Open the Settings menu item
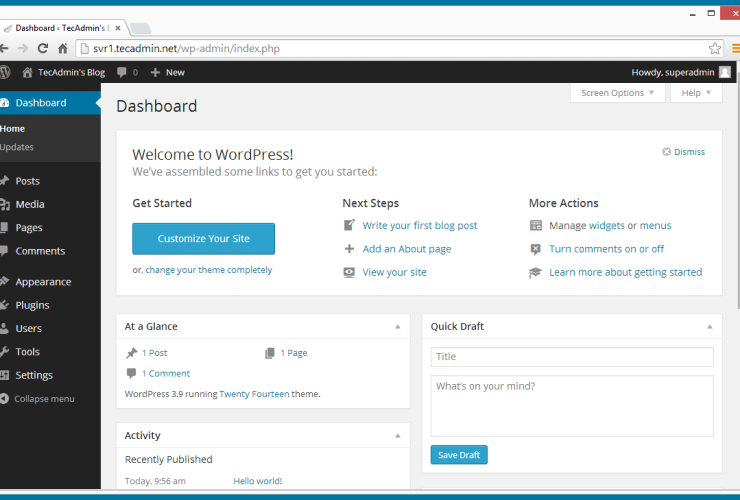 pyautogui.click(x=34, y=375)
